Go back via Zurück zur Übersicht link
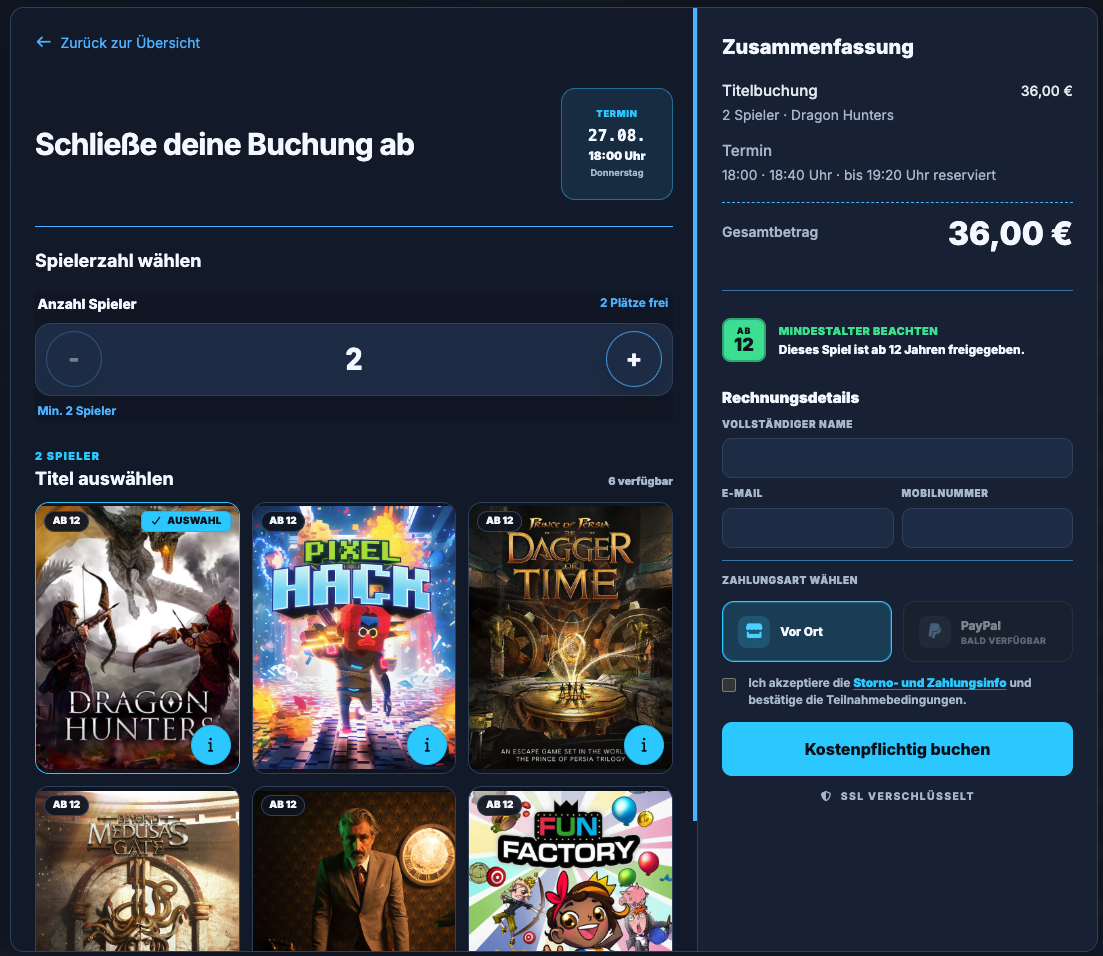 tap(117, 43)
